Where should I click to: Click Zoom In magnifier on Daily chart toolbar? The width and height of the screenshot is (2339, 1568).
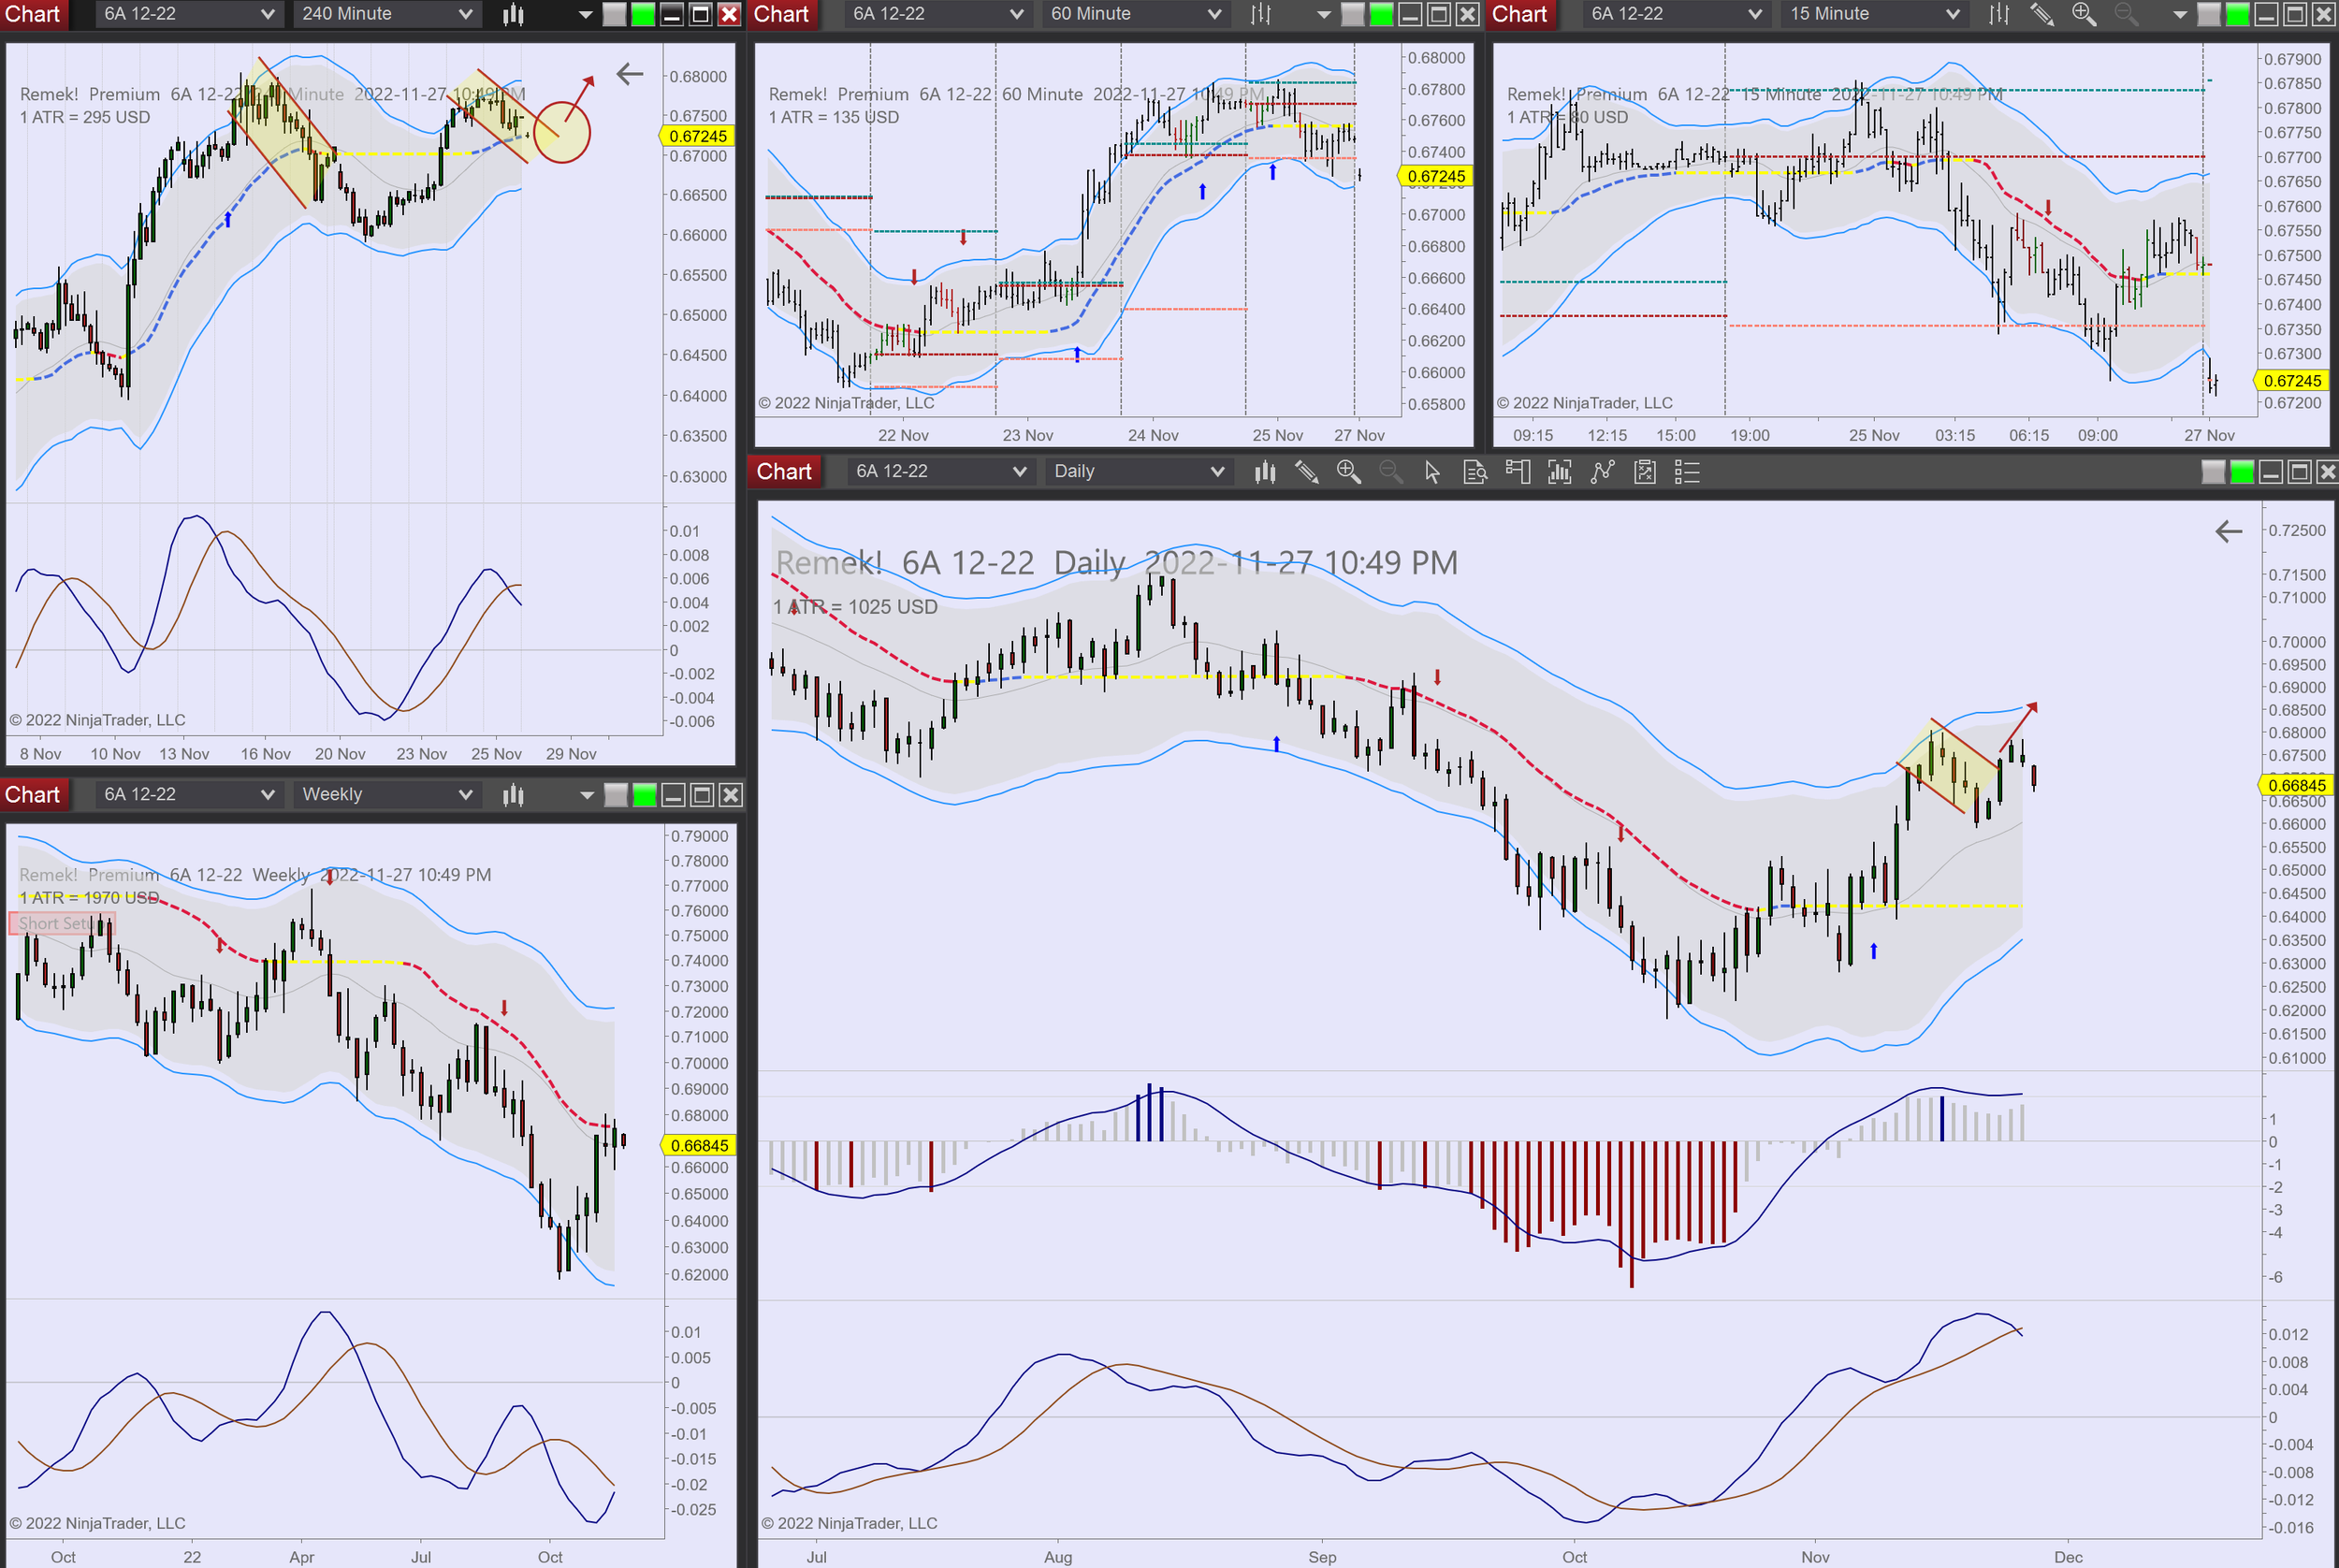(x=1348, y=472)
